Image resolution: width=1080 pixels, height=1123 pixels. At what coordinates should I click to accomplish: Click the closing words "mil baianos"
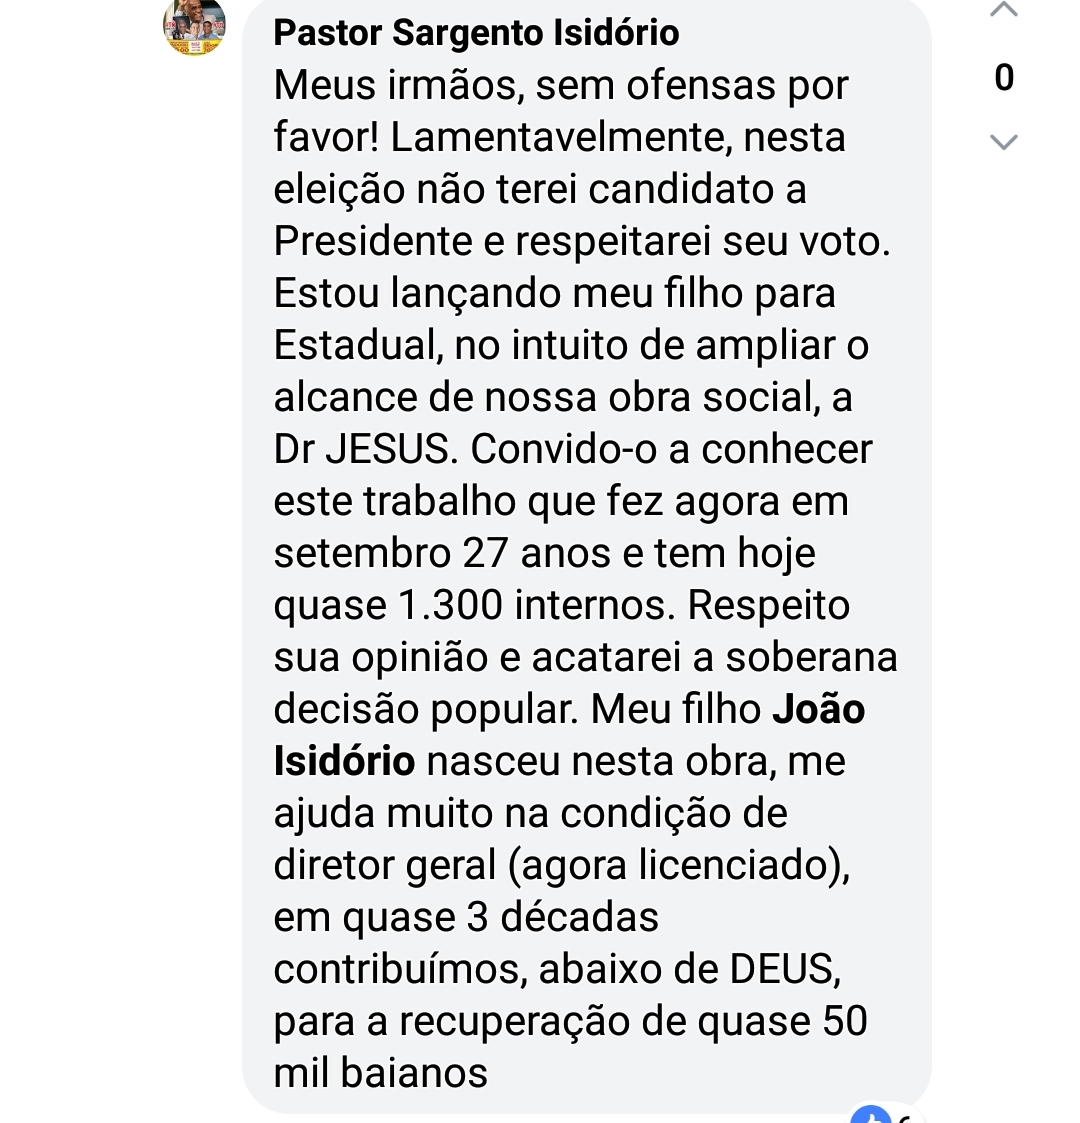tap(380, 1073)
